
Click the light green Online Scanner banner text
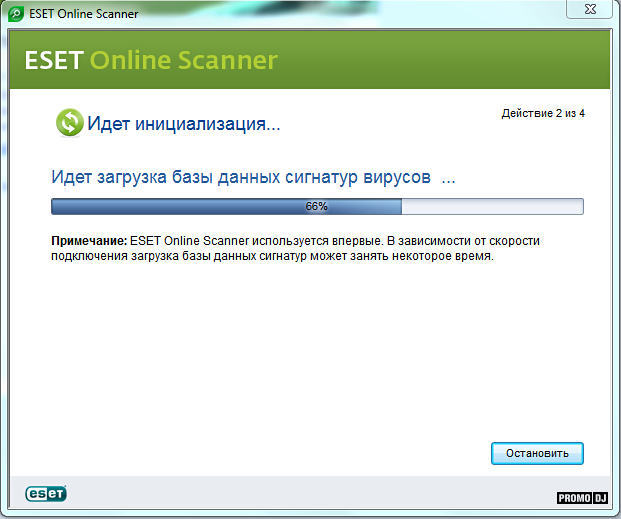coord(184,60)
